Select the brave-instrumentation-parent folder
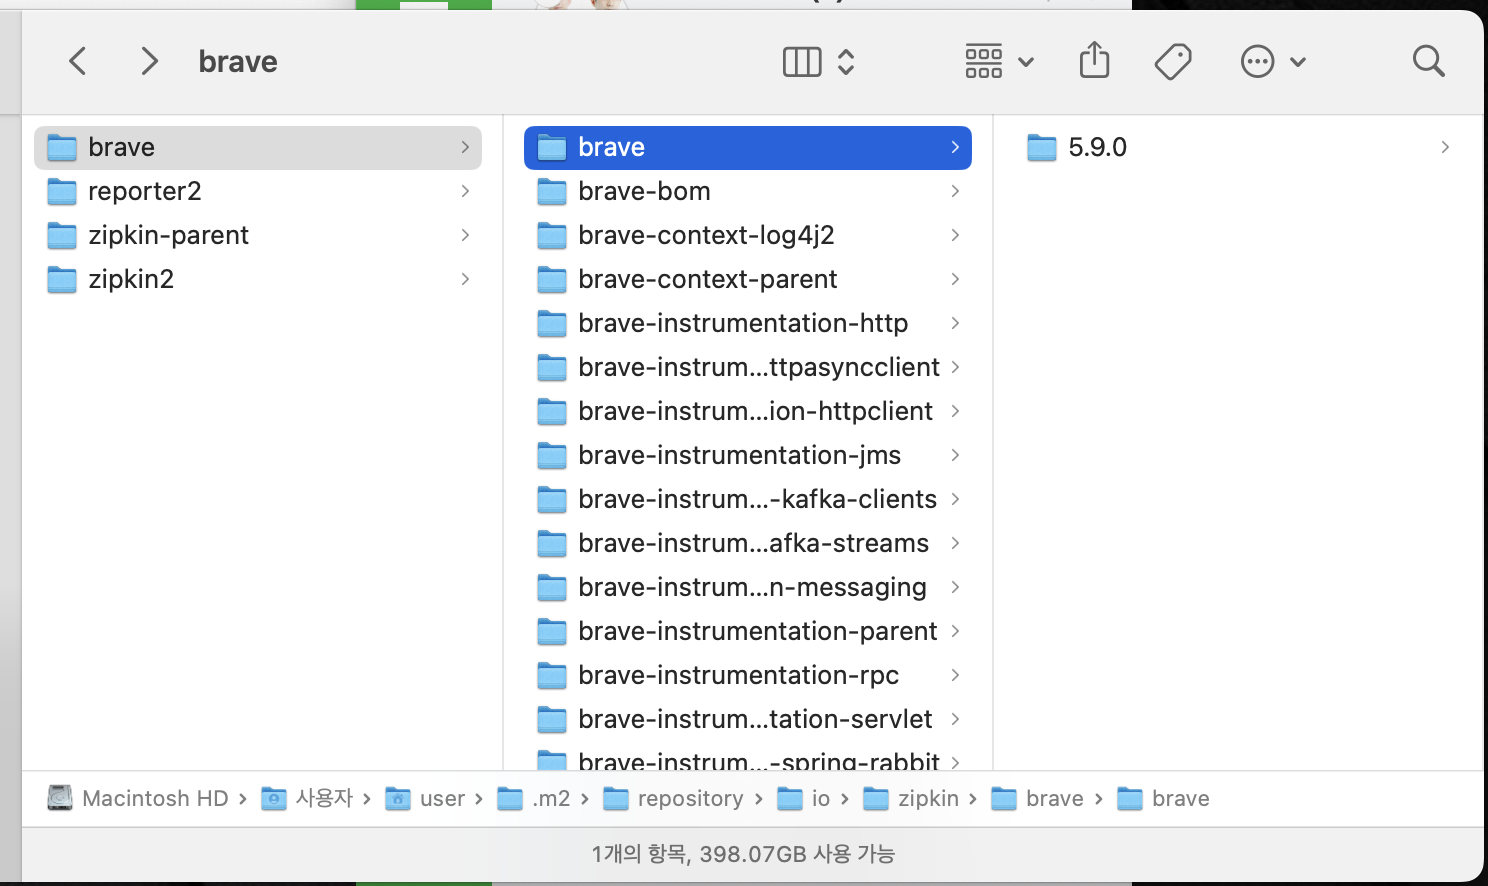This screenshot has height=886, width=1488. point(748,631)
